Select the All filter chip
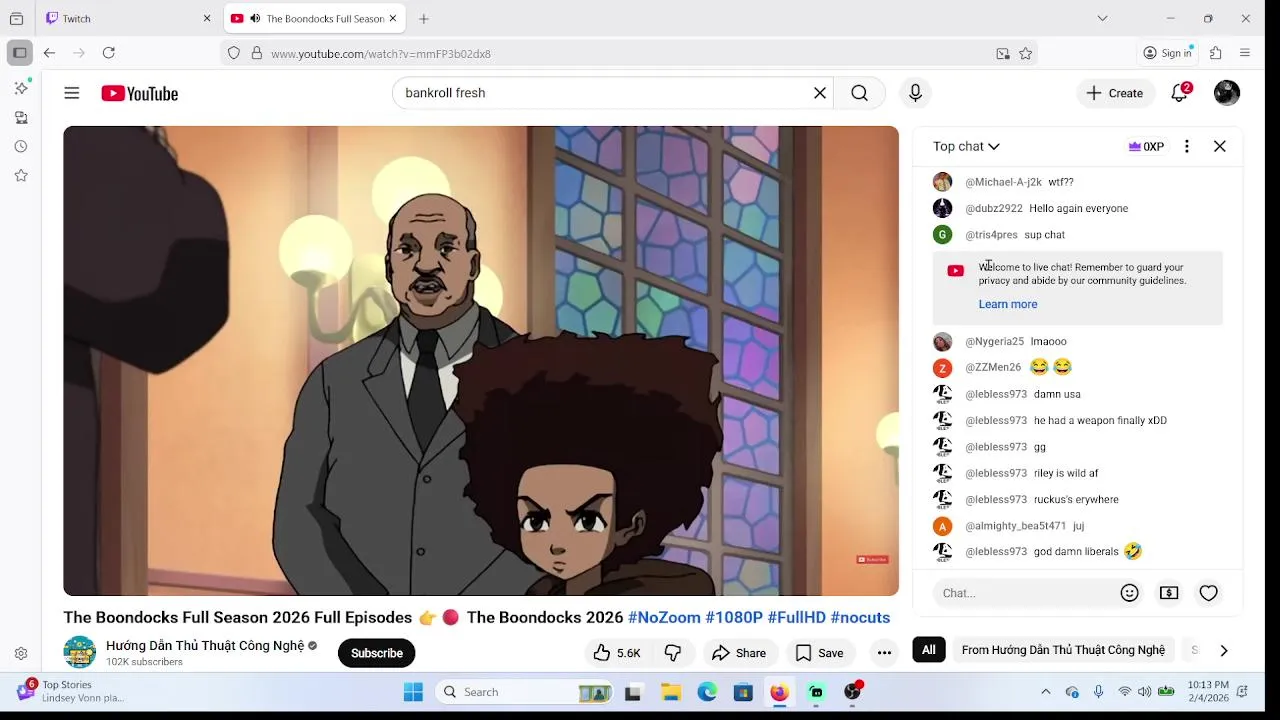 (x=929, y=650)
